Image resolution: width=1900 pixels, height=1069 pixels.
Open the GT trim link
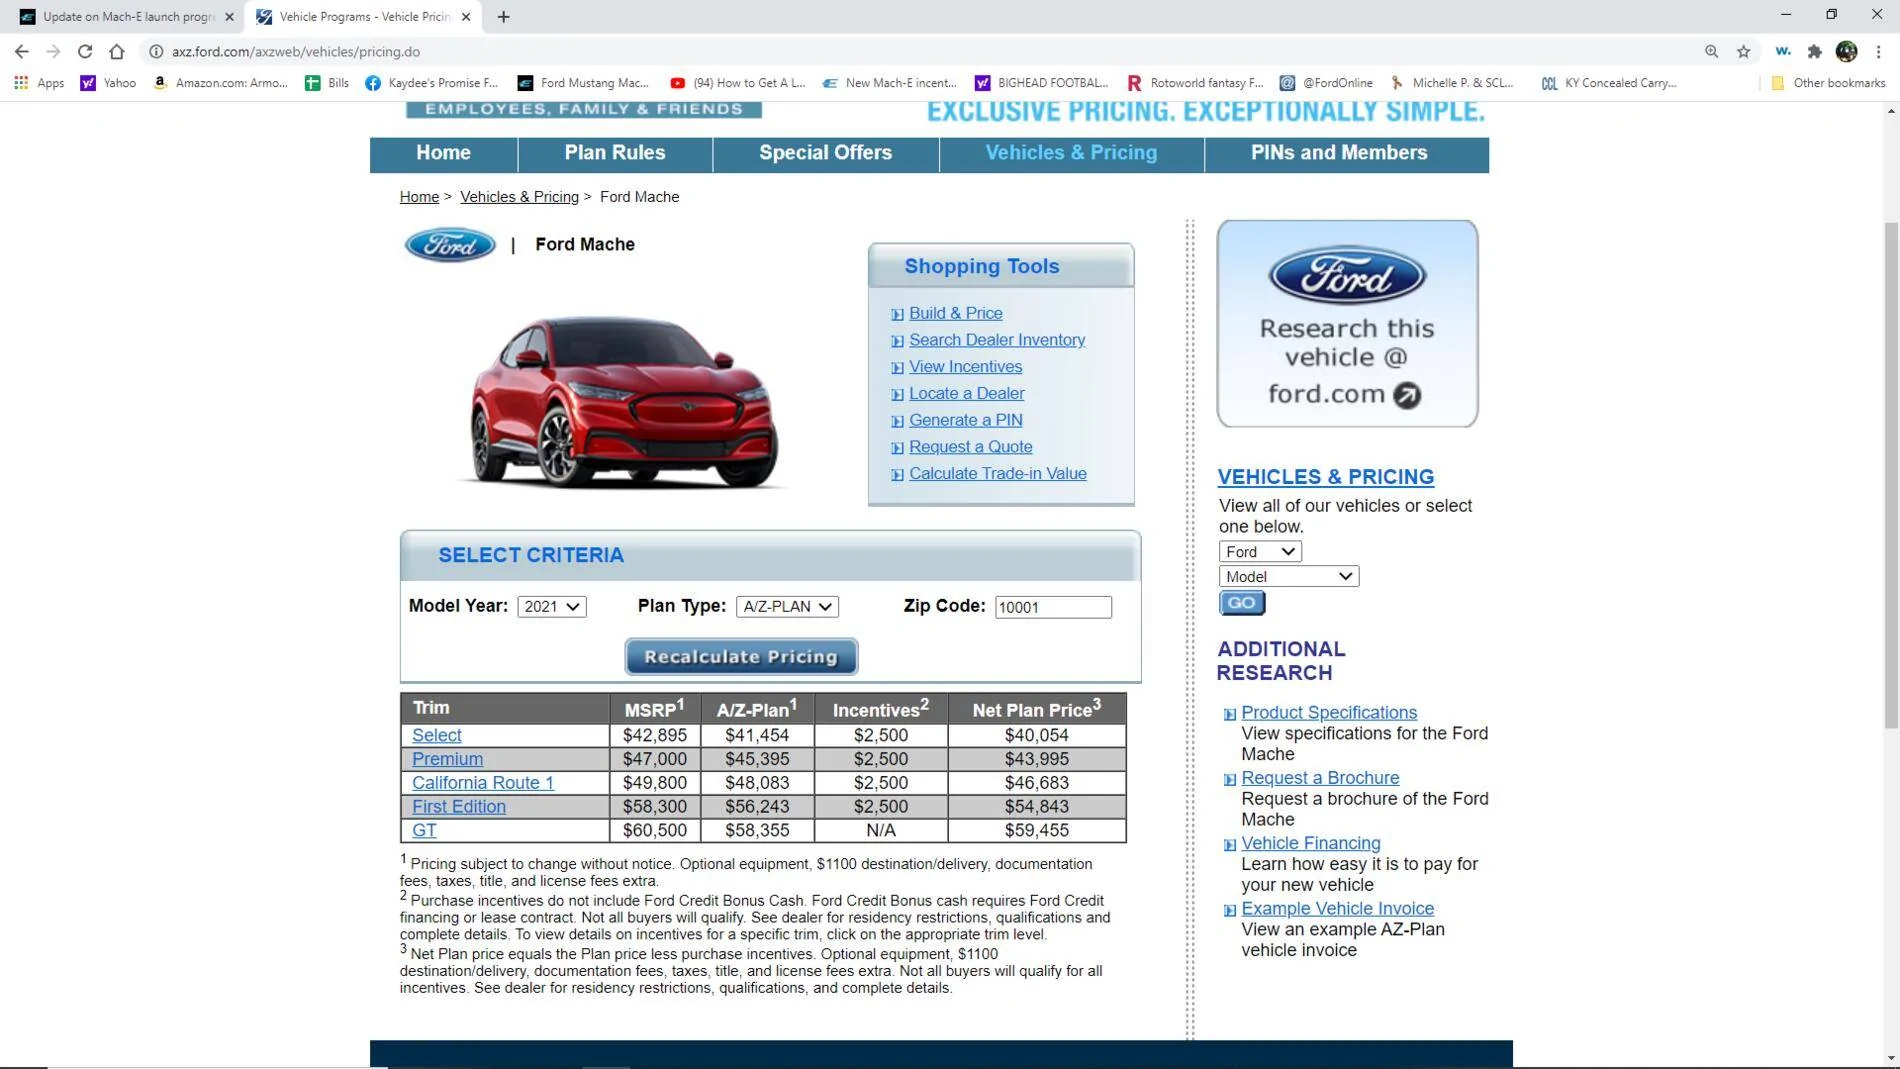click(x=424, y=831)
